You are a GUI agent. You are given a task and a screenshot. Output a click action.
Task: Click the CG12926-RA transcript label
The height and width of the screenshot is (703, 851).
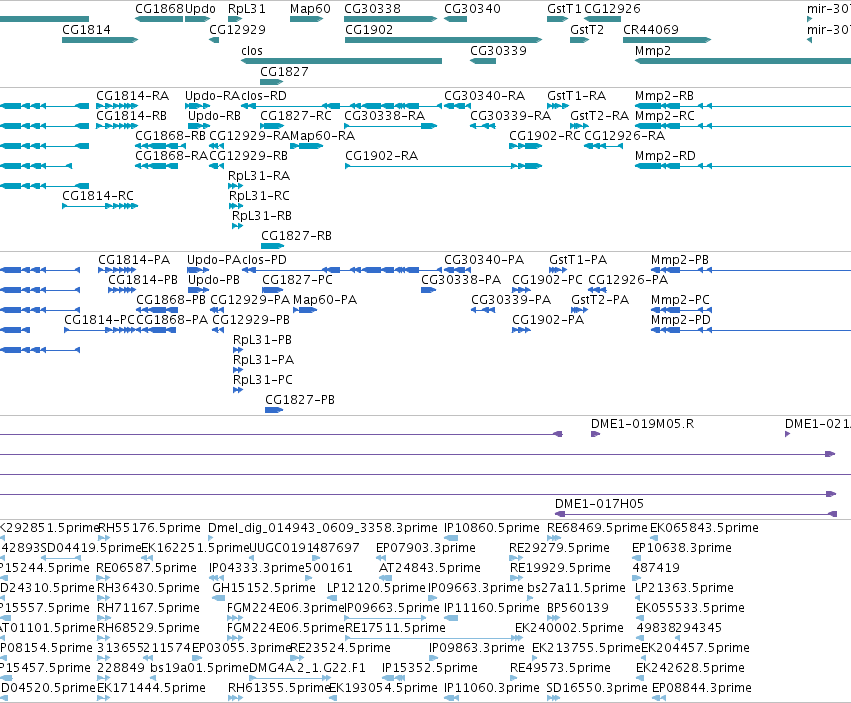[625, 136]
